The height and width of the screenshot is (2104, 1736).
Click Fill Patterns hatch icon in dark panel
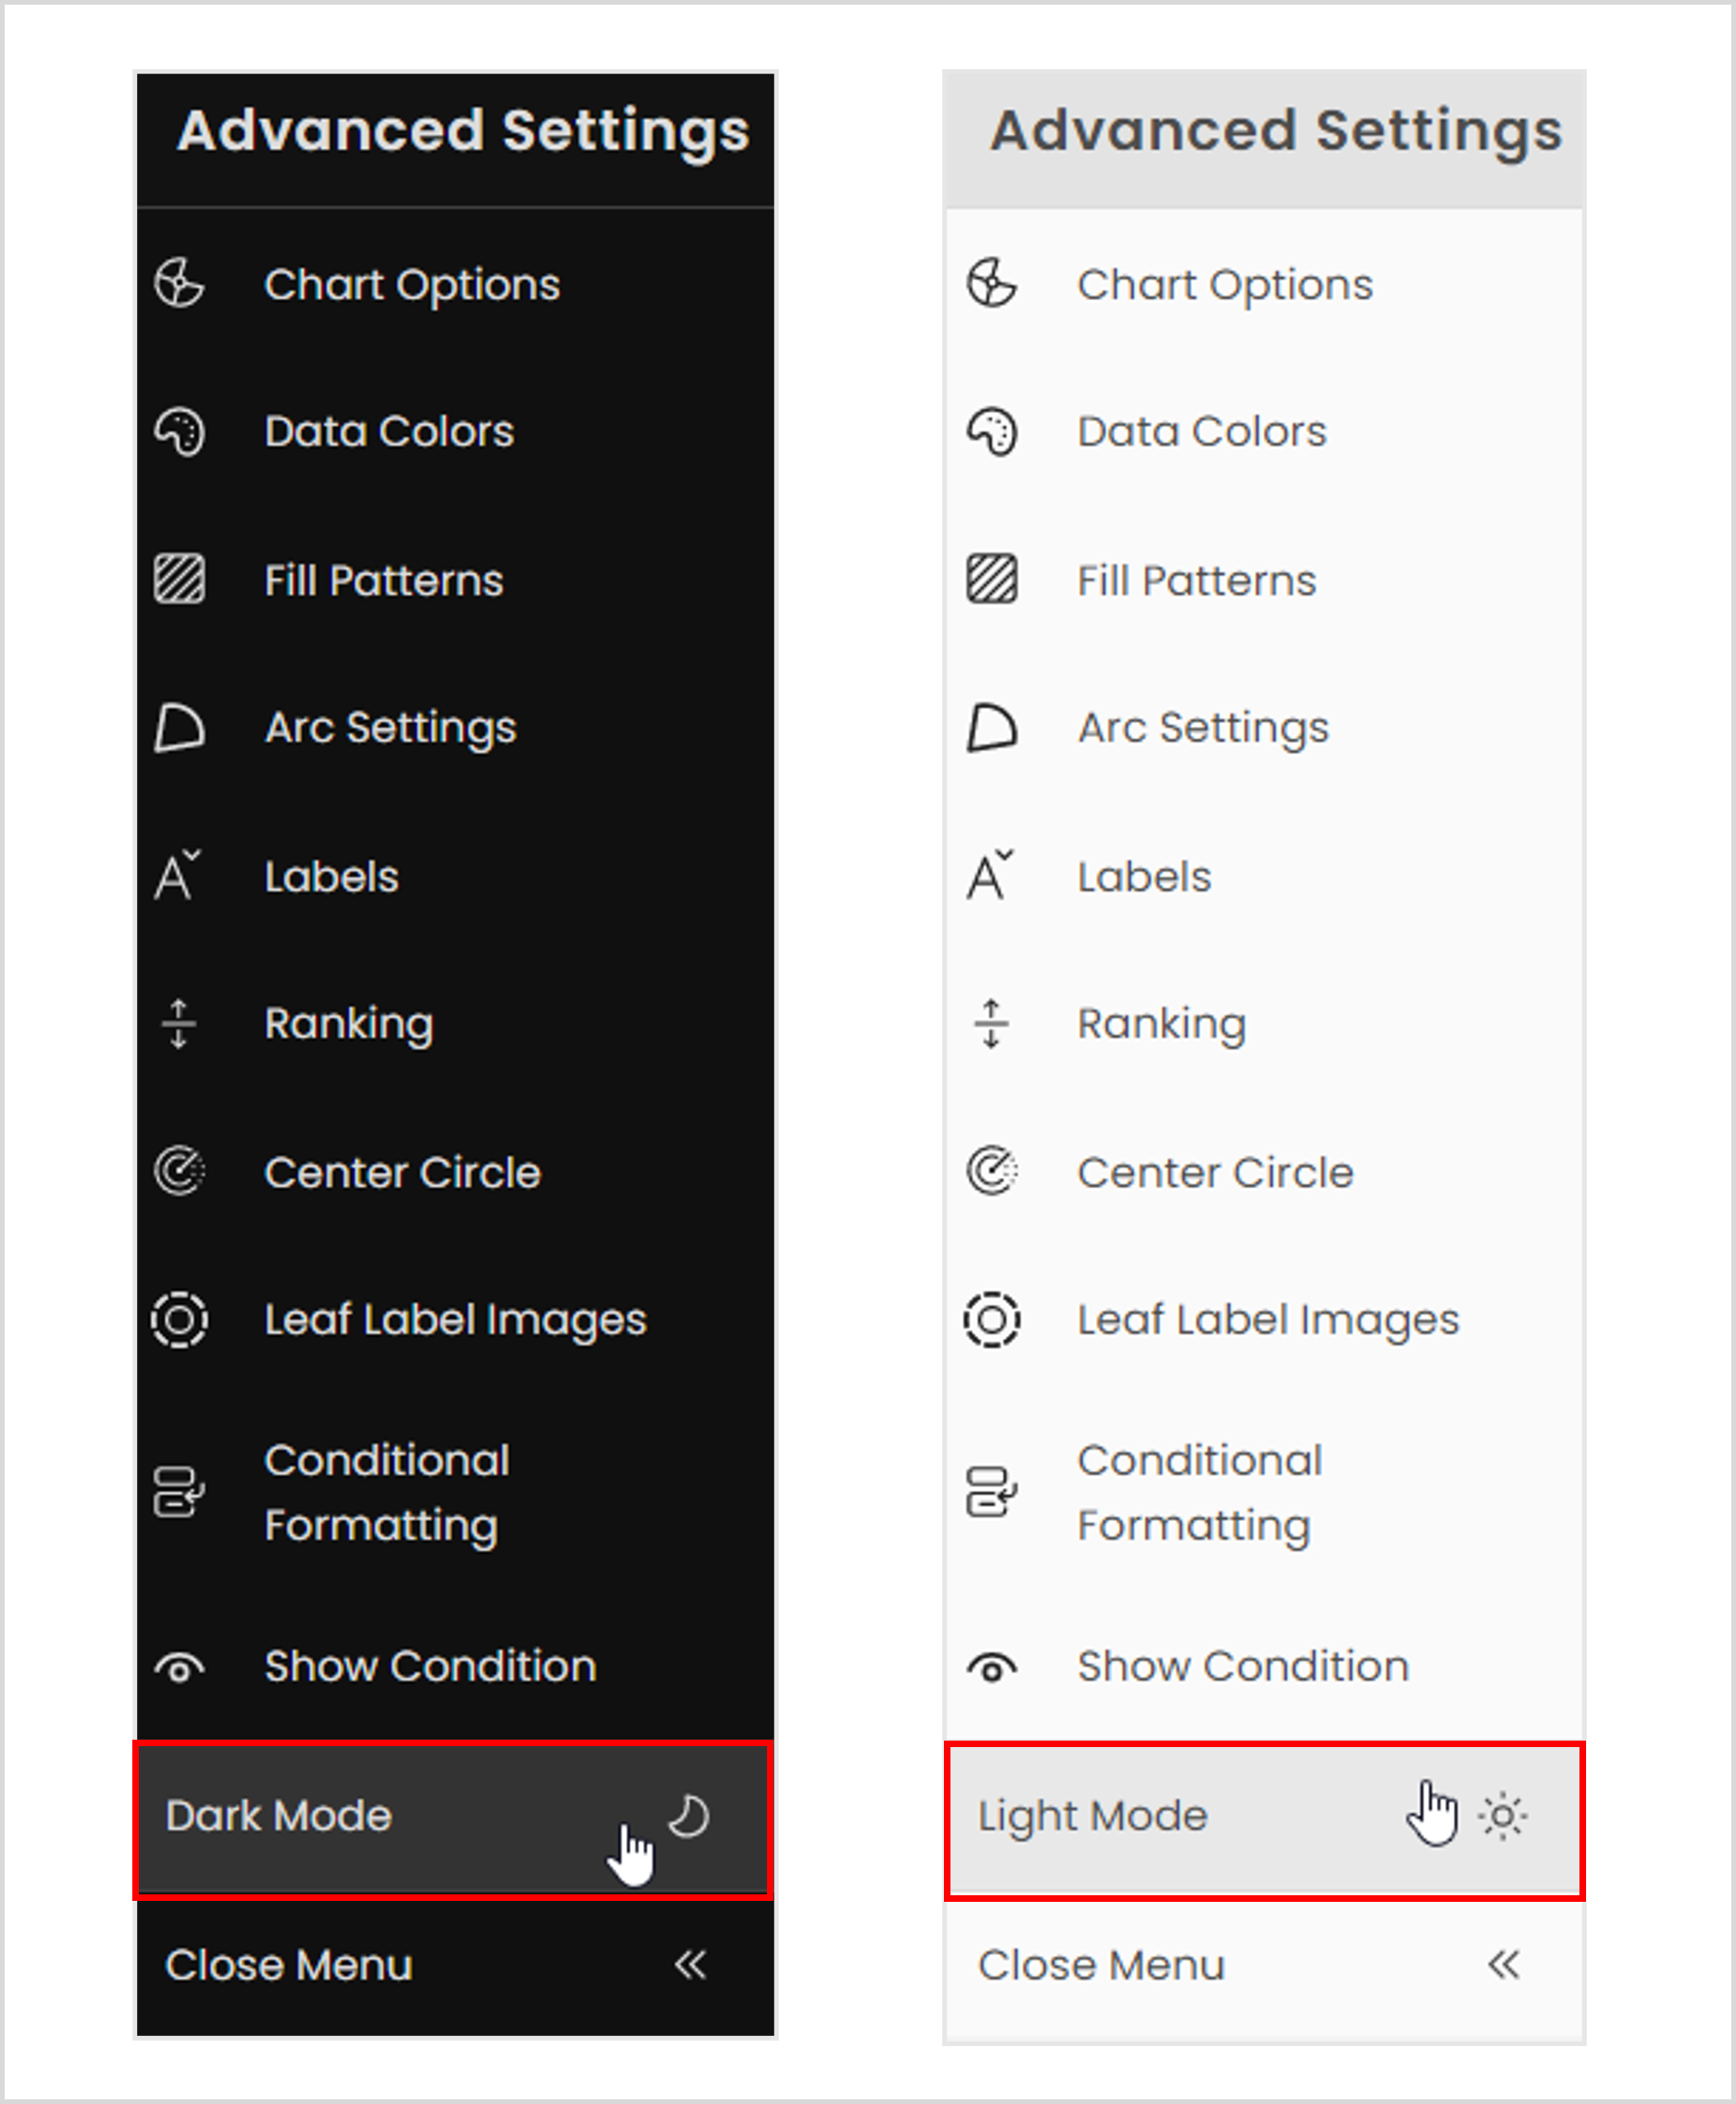pyautogui.click(x=180, y=580)
